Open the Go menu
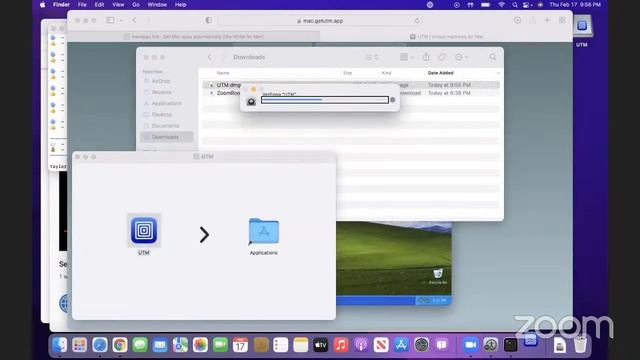The height and width of the screenshot is (360, 640). tap(136, 5)
